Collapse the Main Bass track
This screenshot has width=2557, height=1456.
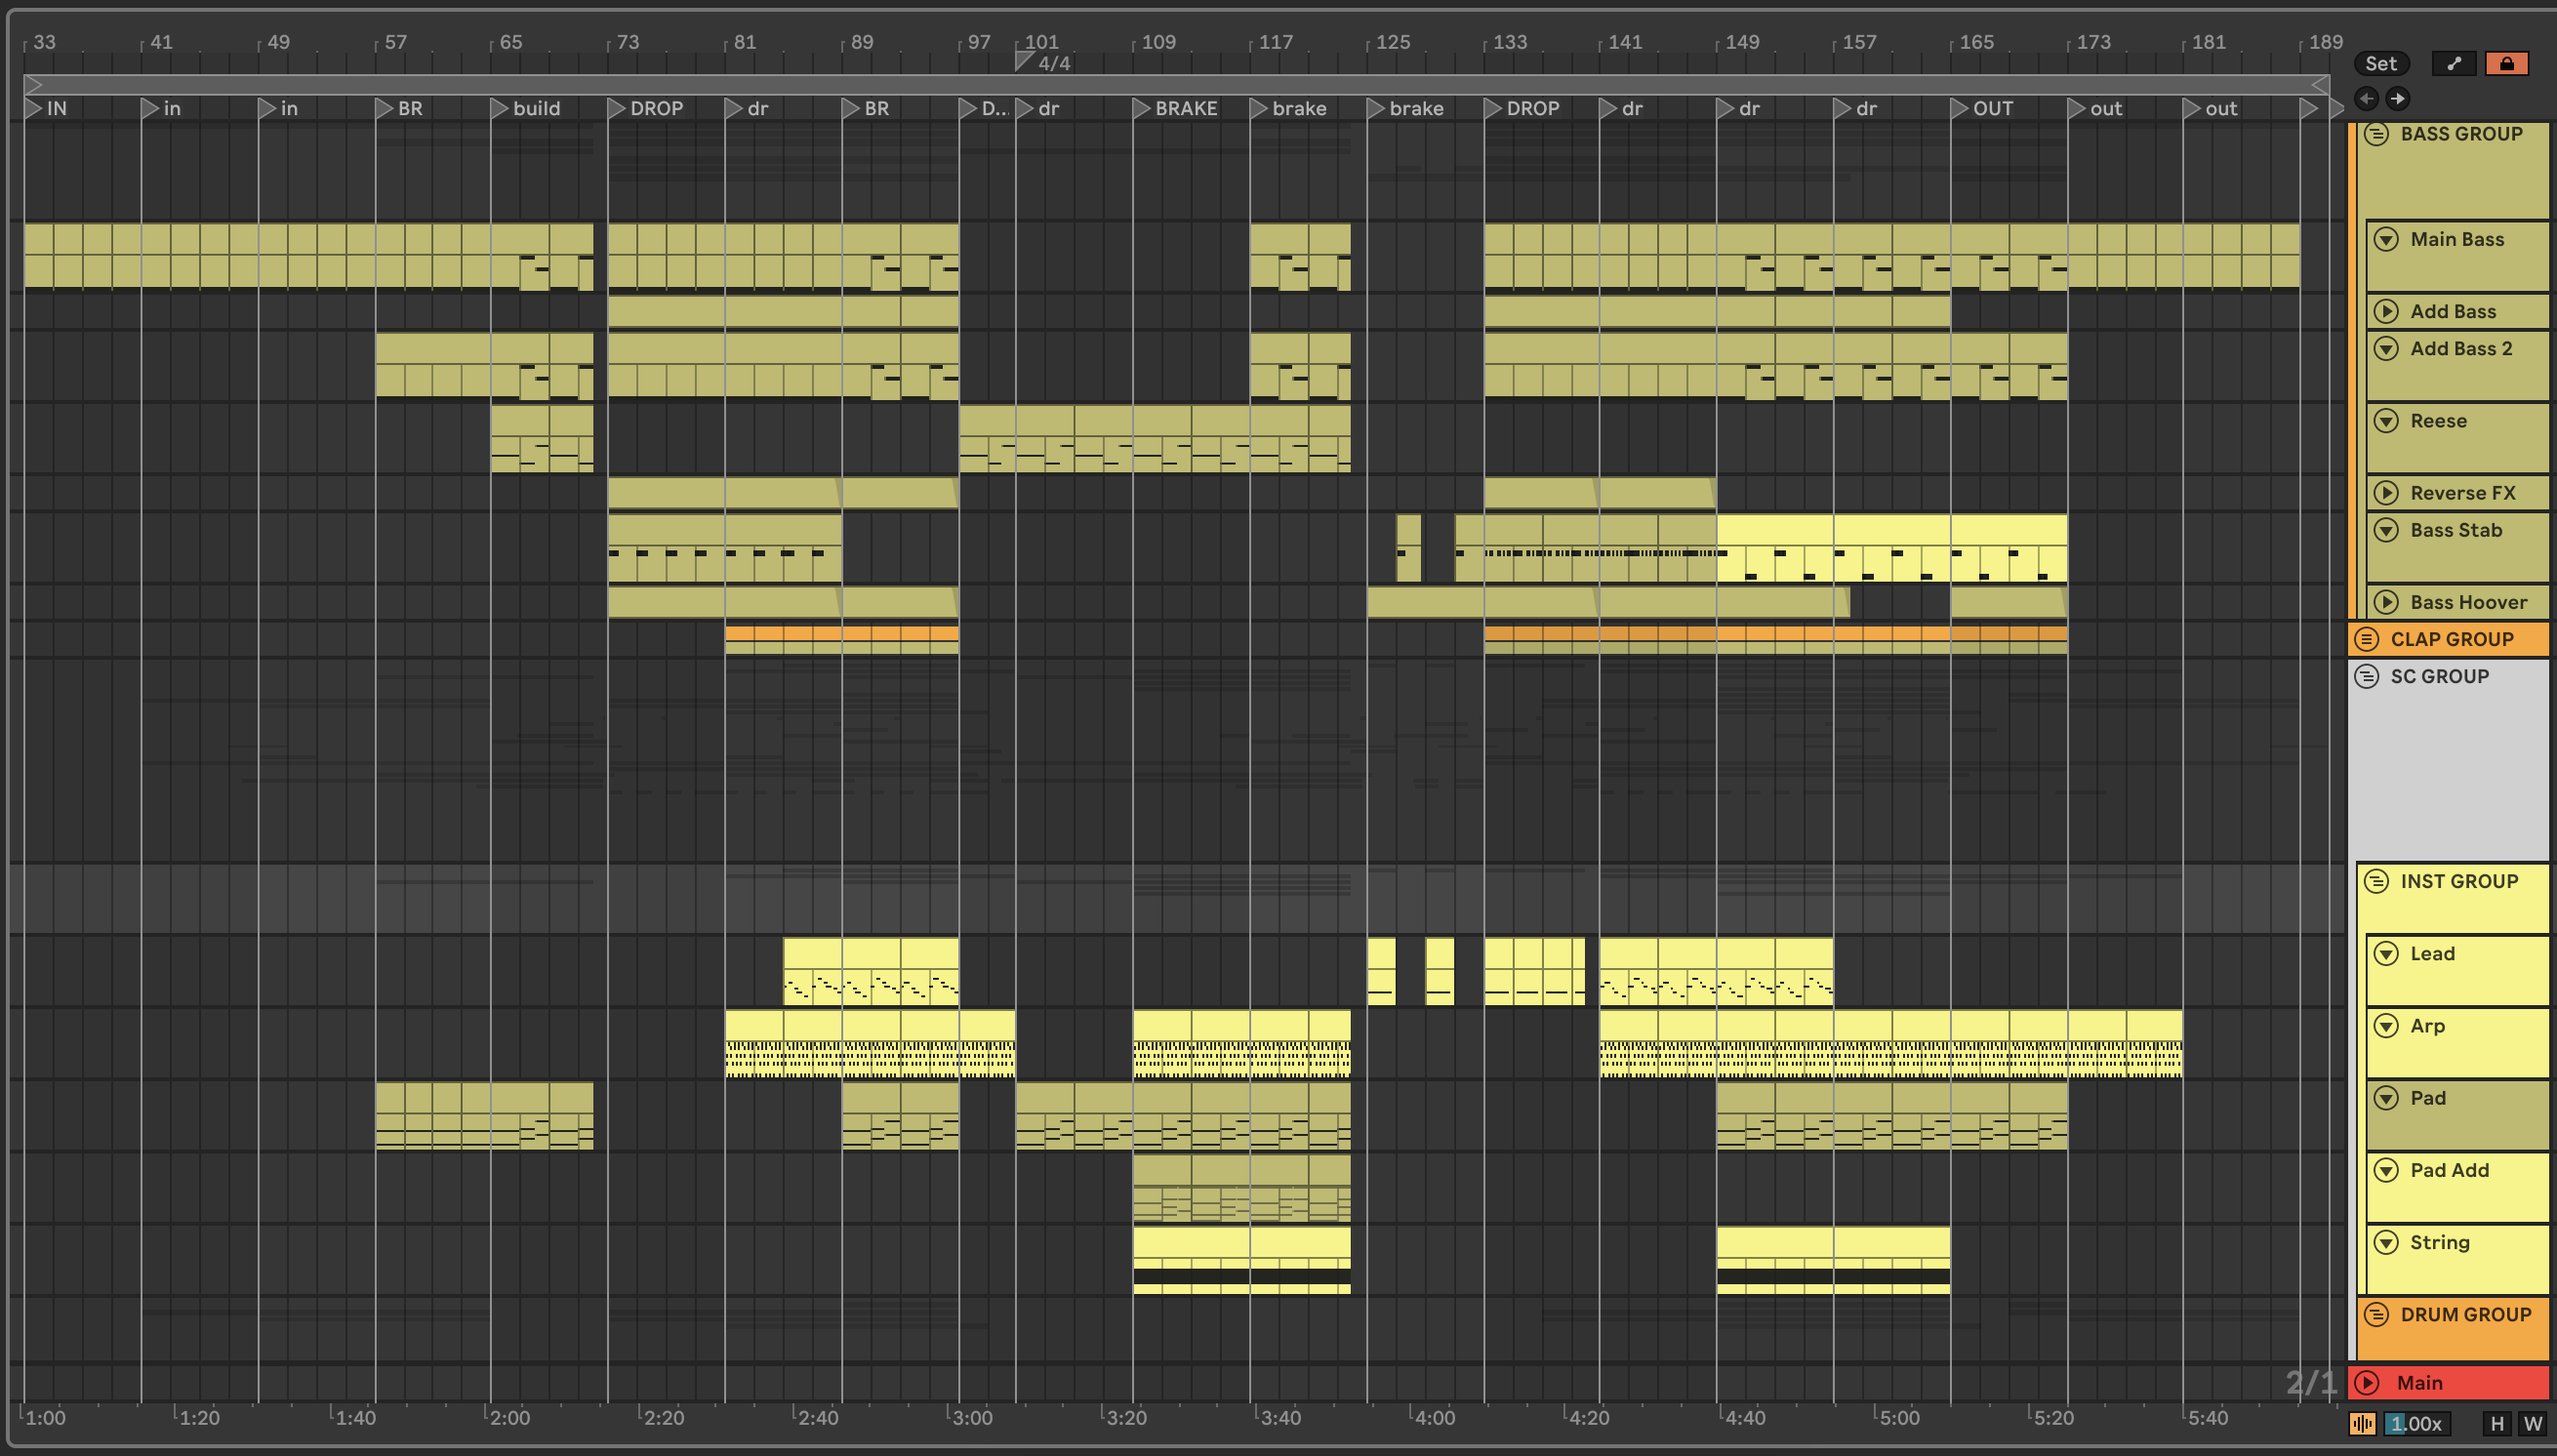[2386, 239]
